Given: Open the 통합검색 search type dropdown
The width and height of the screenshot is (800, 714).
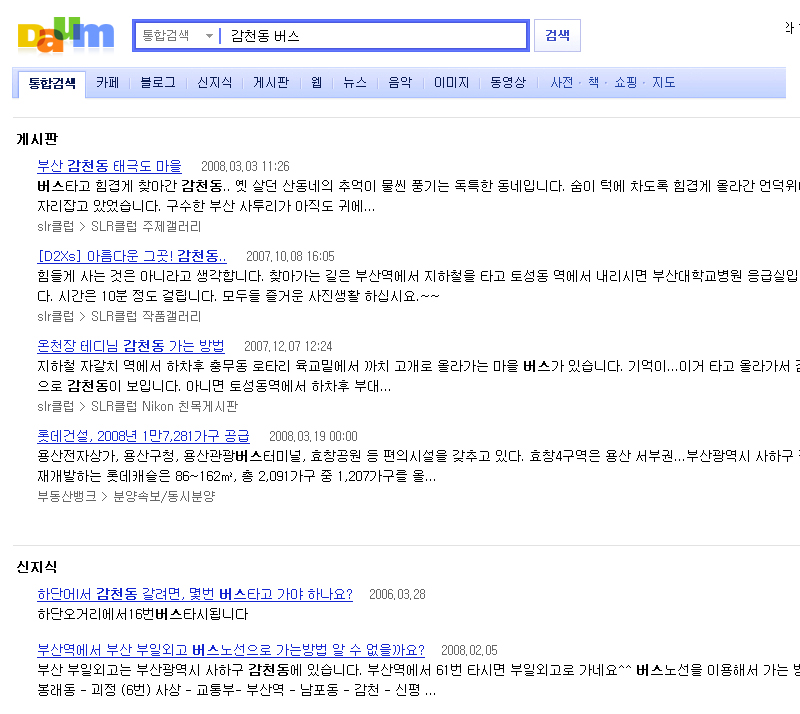Looking at the screenshot, I should tap(177, 35).
